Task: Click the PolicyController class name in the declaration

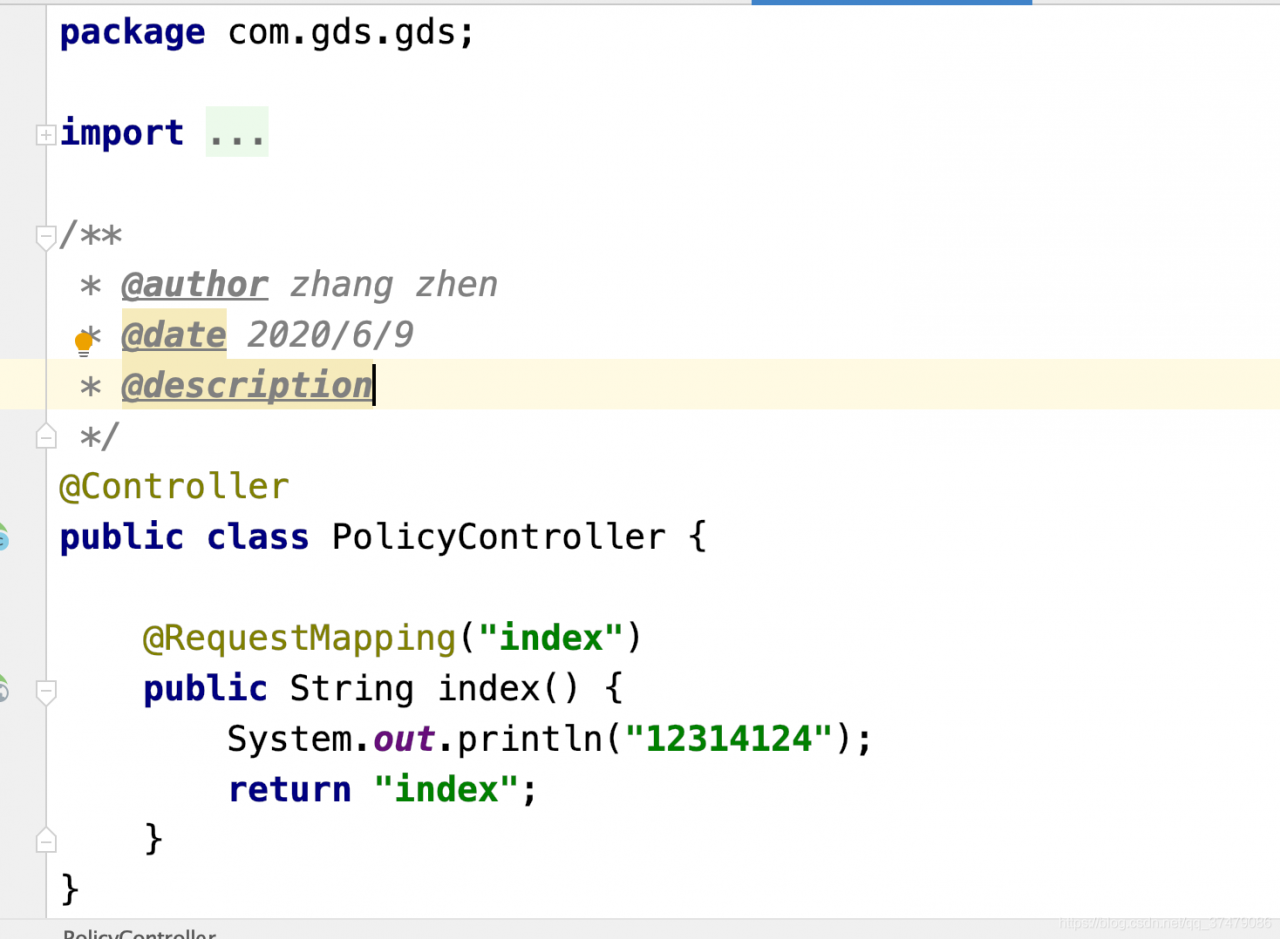Action: point(498,537)
